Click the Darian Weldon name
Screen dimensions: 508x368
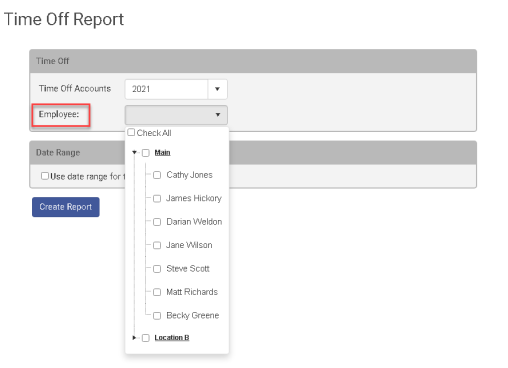click(194, 222)
